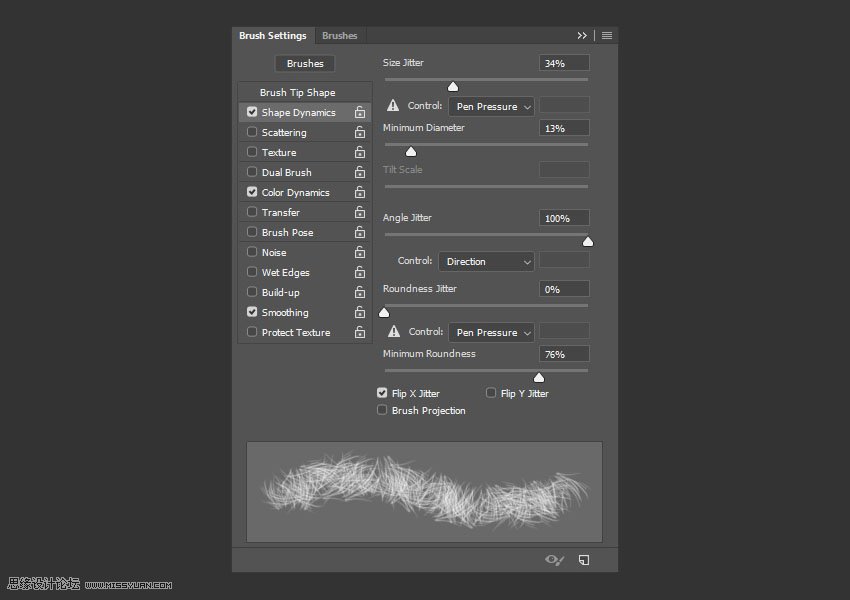The height and width of the screenshot is (600, 850).
Task: Click the Brushes button
Action: click(x=305, y=64)
